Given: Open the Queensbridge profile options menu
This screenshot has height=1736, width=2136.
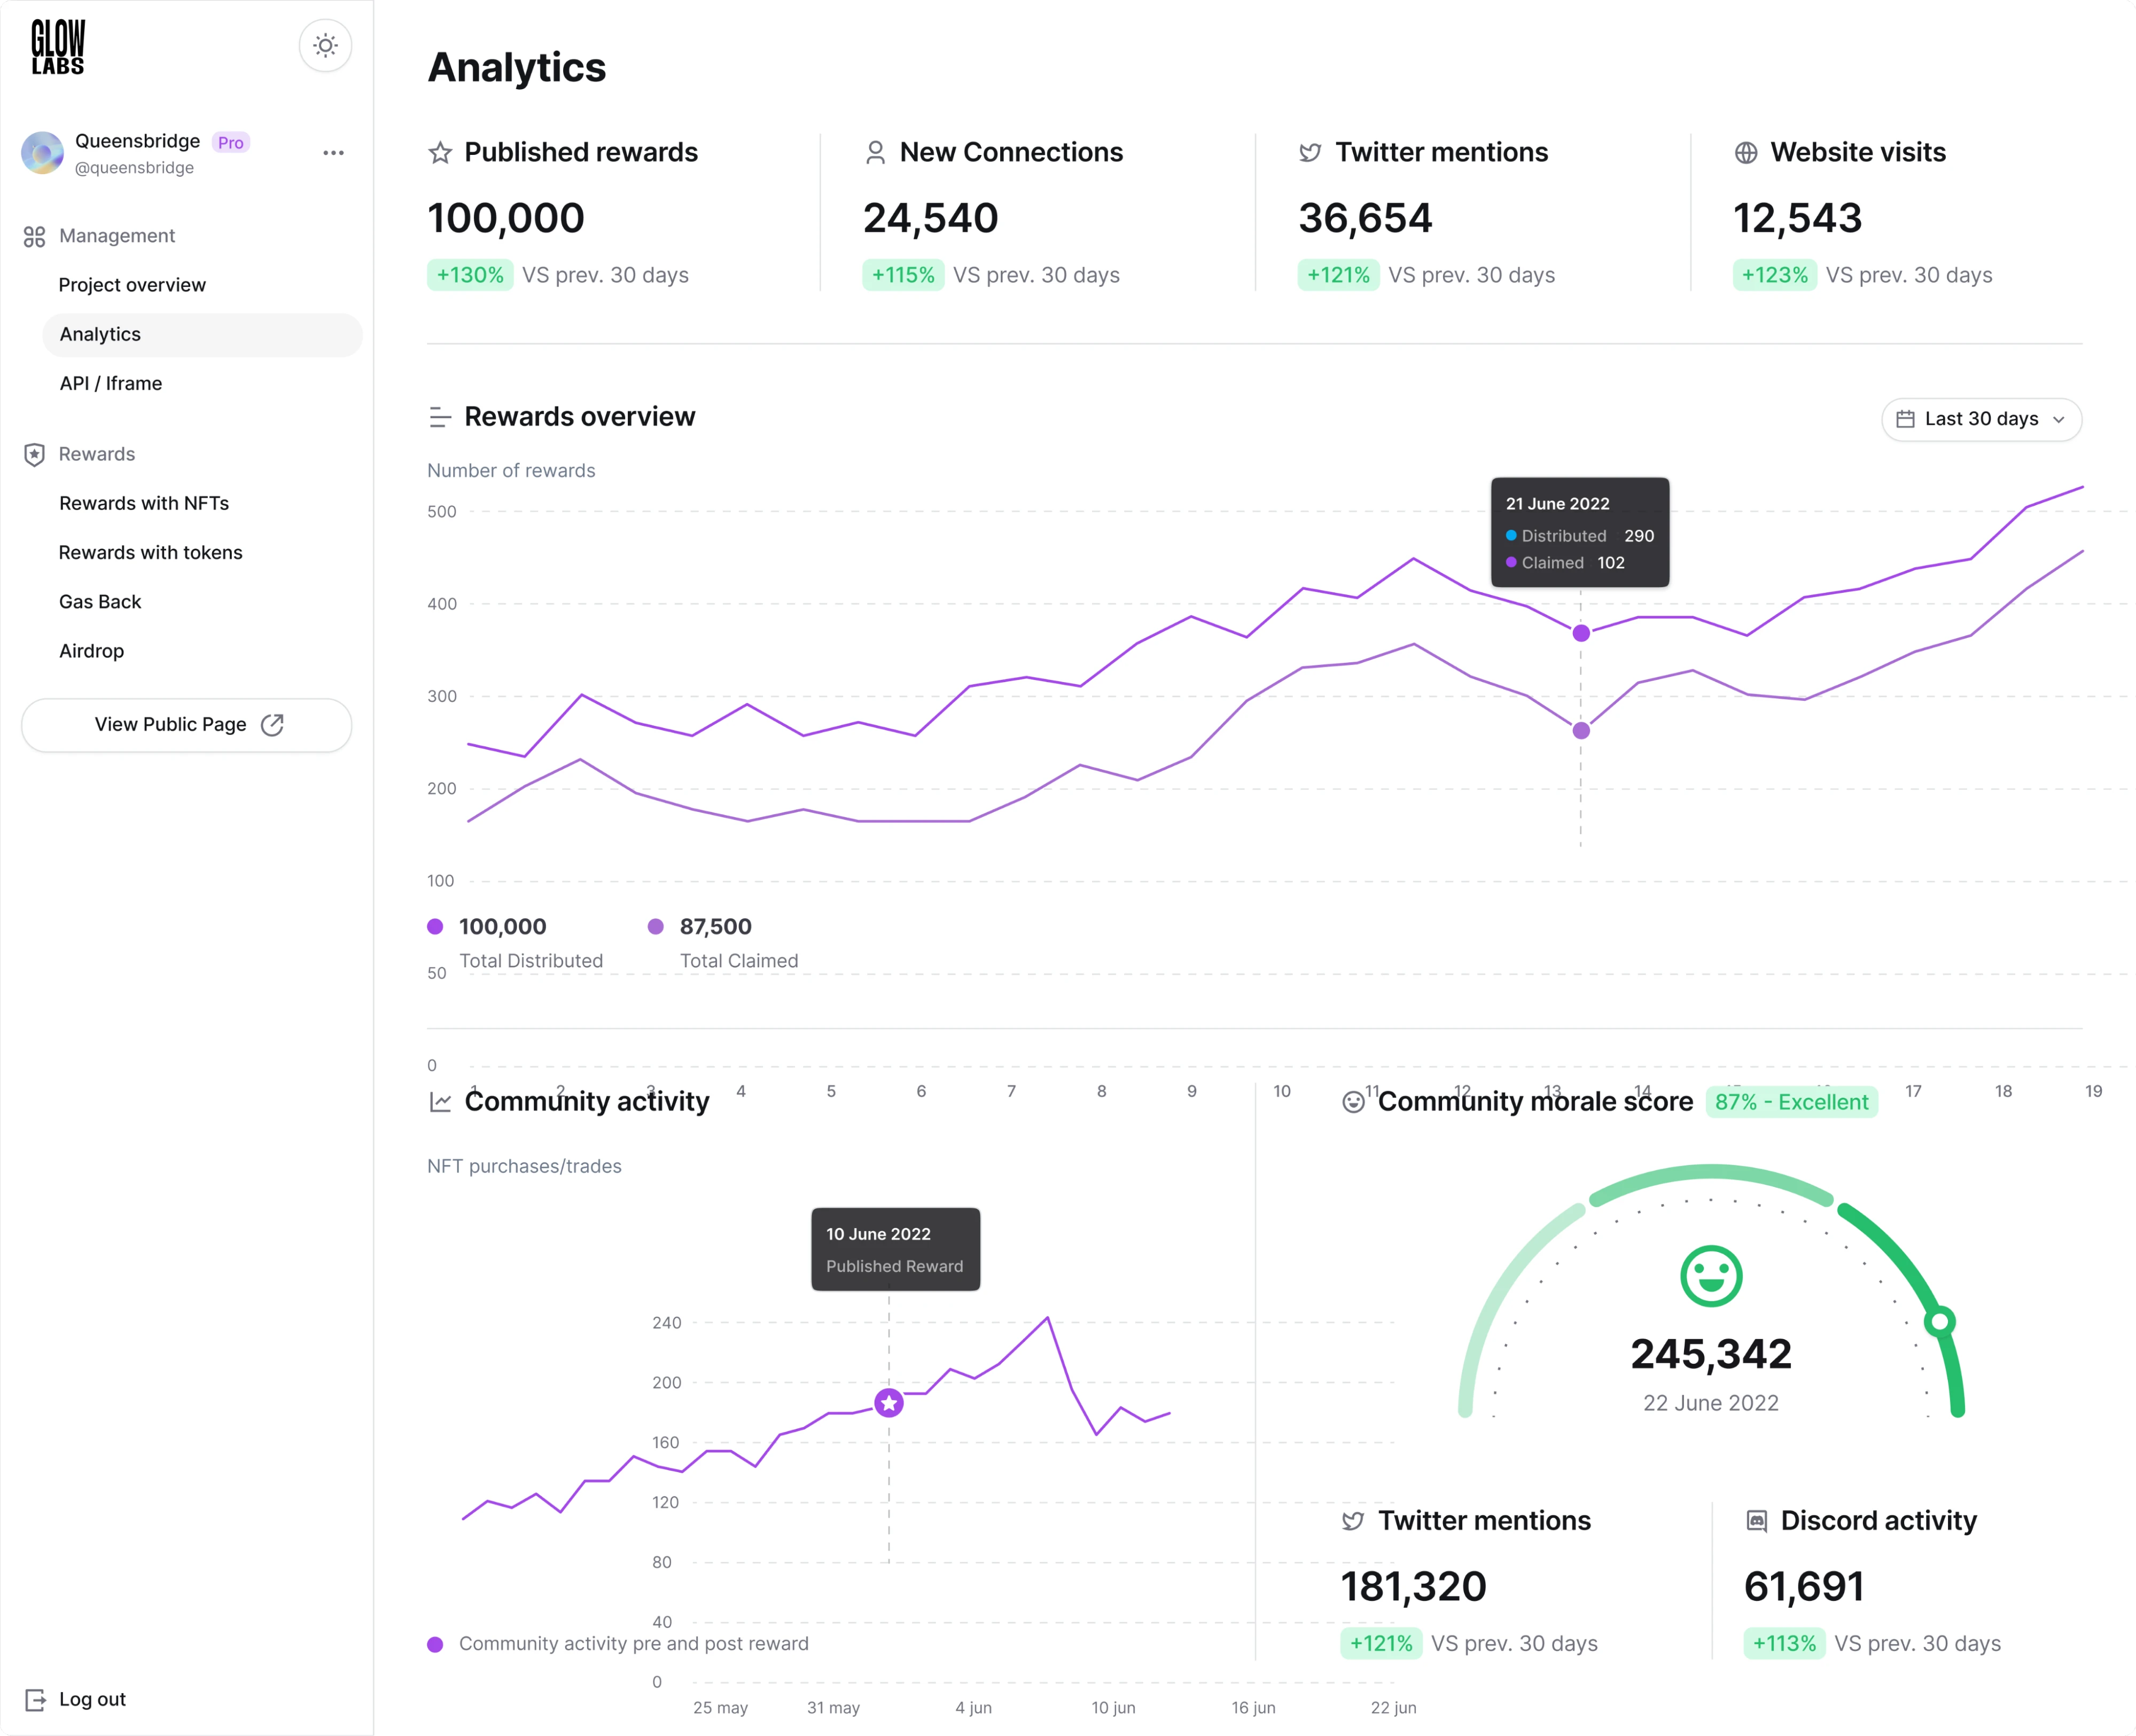Looking at the screenshot, I should pyautogui.click(x=333, y=152).
